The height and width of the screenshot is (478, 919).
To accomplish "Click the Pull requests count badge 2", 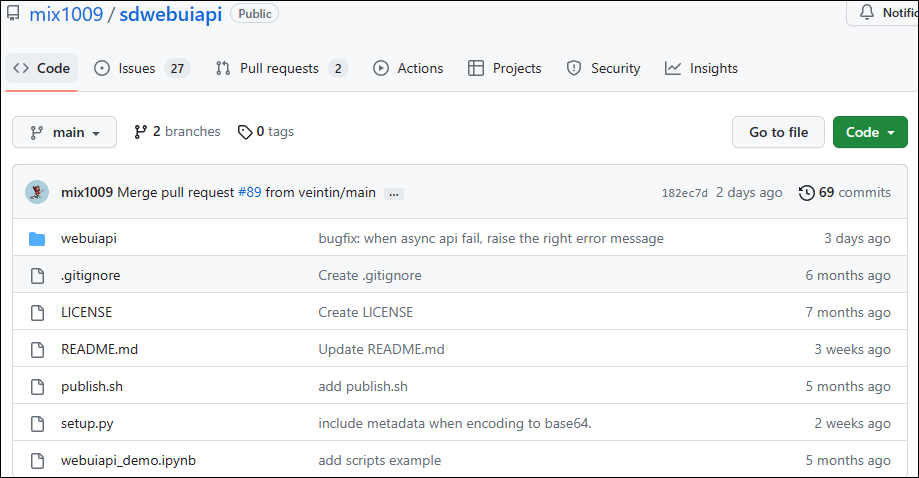I will [x=338, y=69].
